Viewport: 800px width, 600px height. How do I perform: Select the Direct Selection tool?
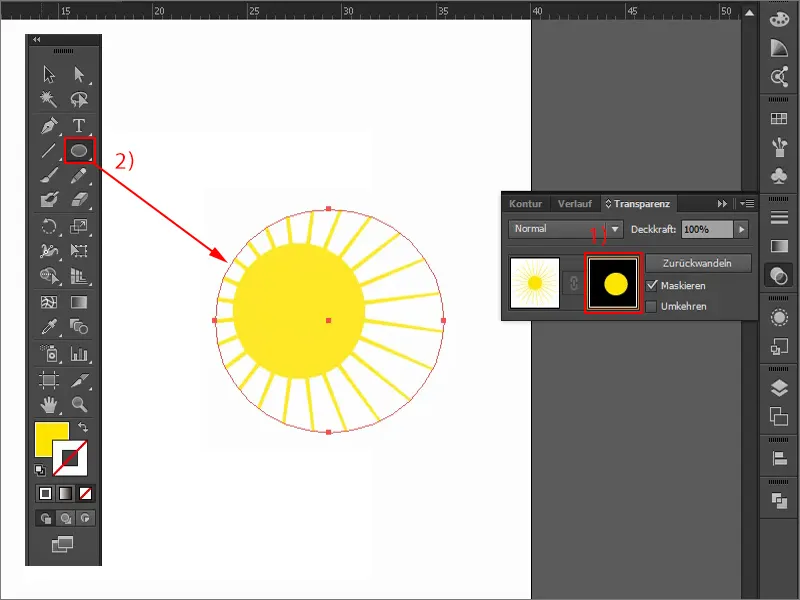click(79, 74)
